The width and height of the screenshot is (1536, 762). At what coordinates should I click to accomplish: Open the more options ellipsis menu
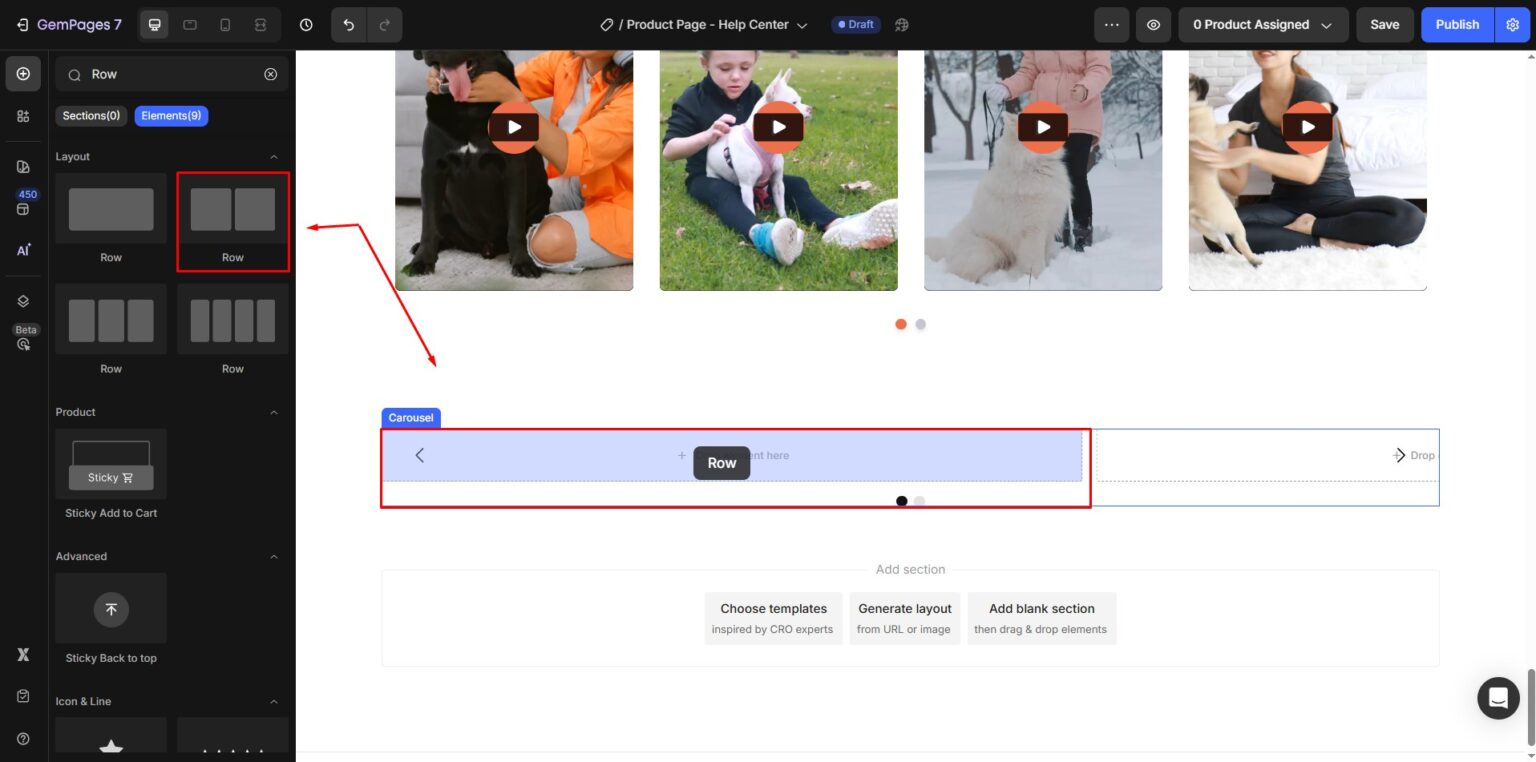click(1112, 25)
